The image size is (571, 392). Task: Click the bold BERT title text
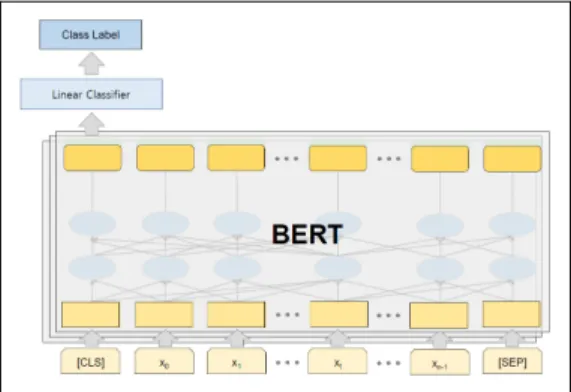(x=307, y=234)
